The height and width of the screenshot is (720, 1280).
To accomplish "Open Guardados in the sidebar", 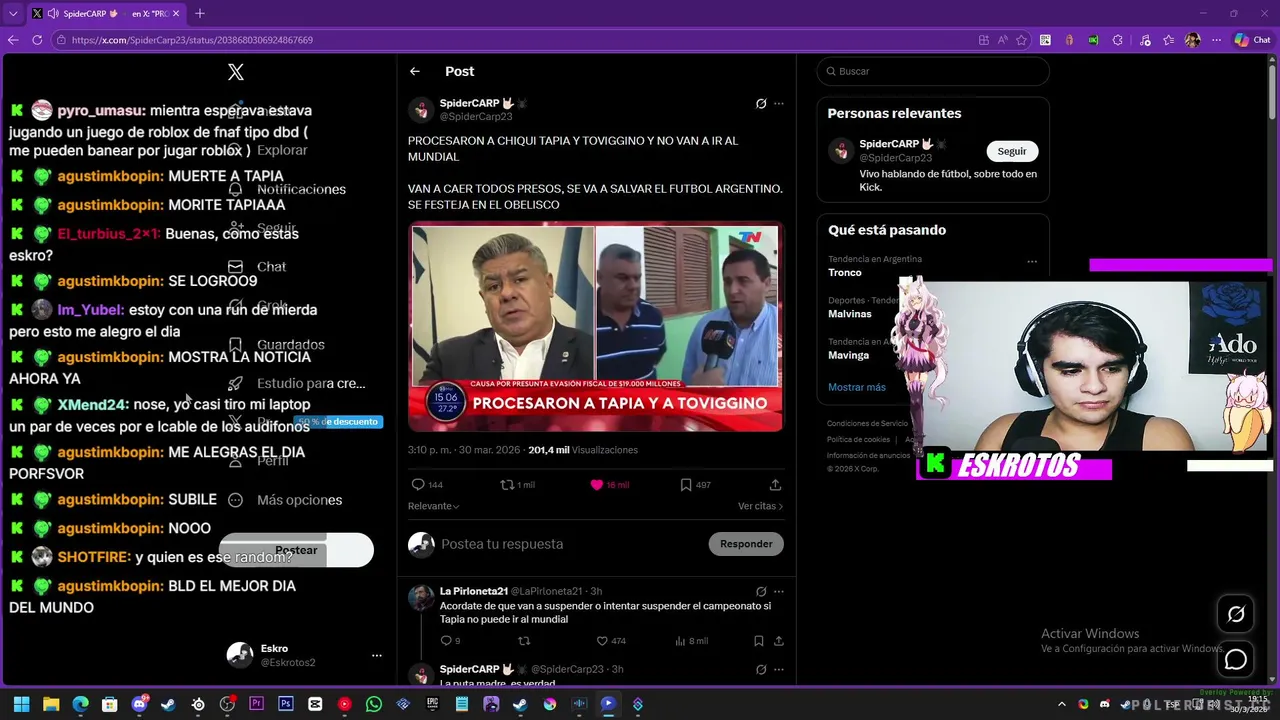I will pos(276,345).
